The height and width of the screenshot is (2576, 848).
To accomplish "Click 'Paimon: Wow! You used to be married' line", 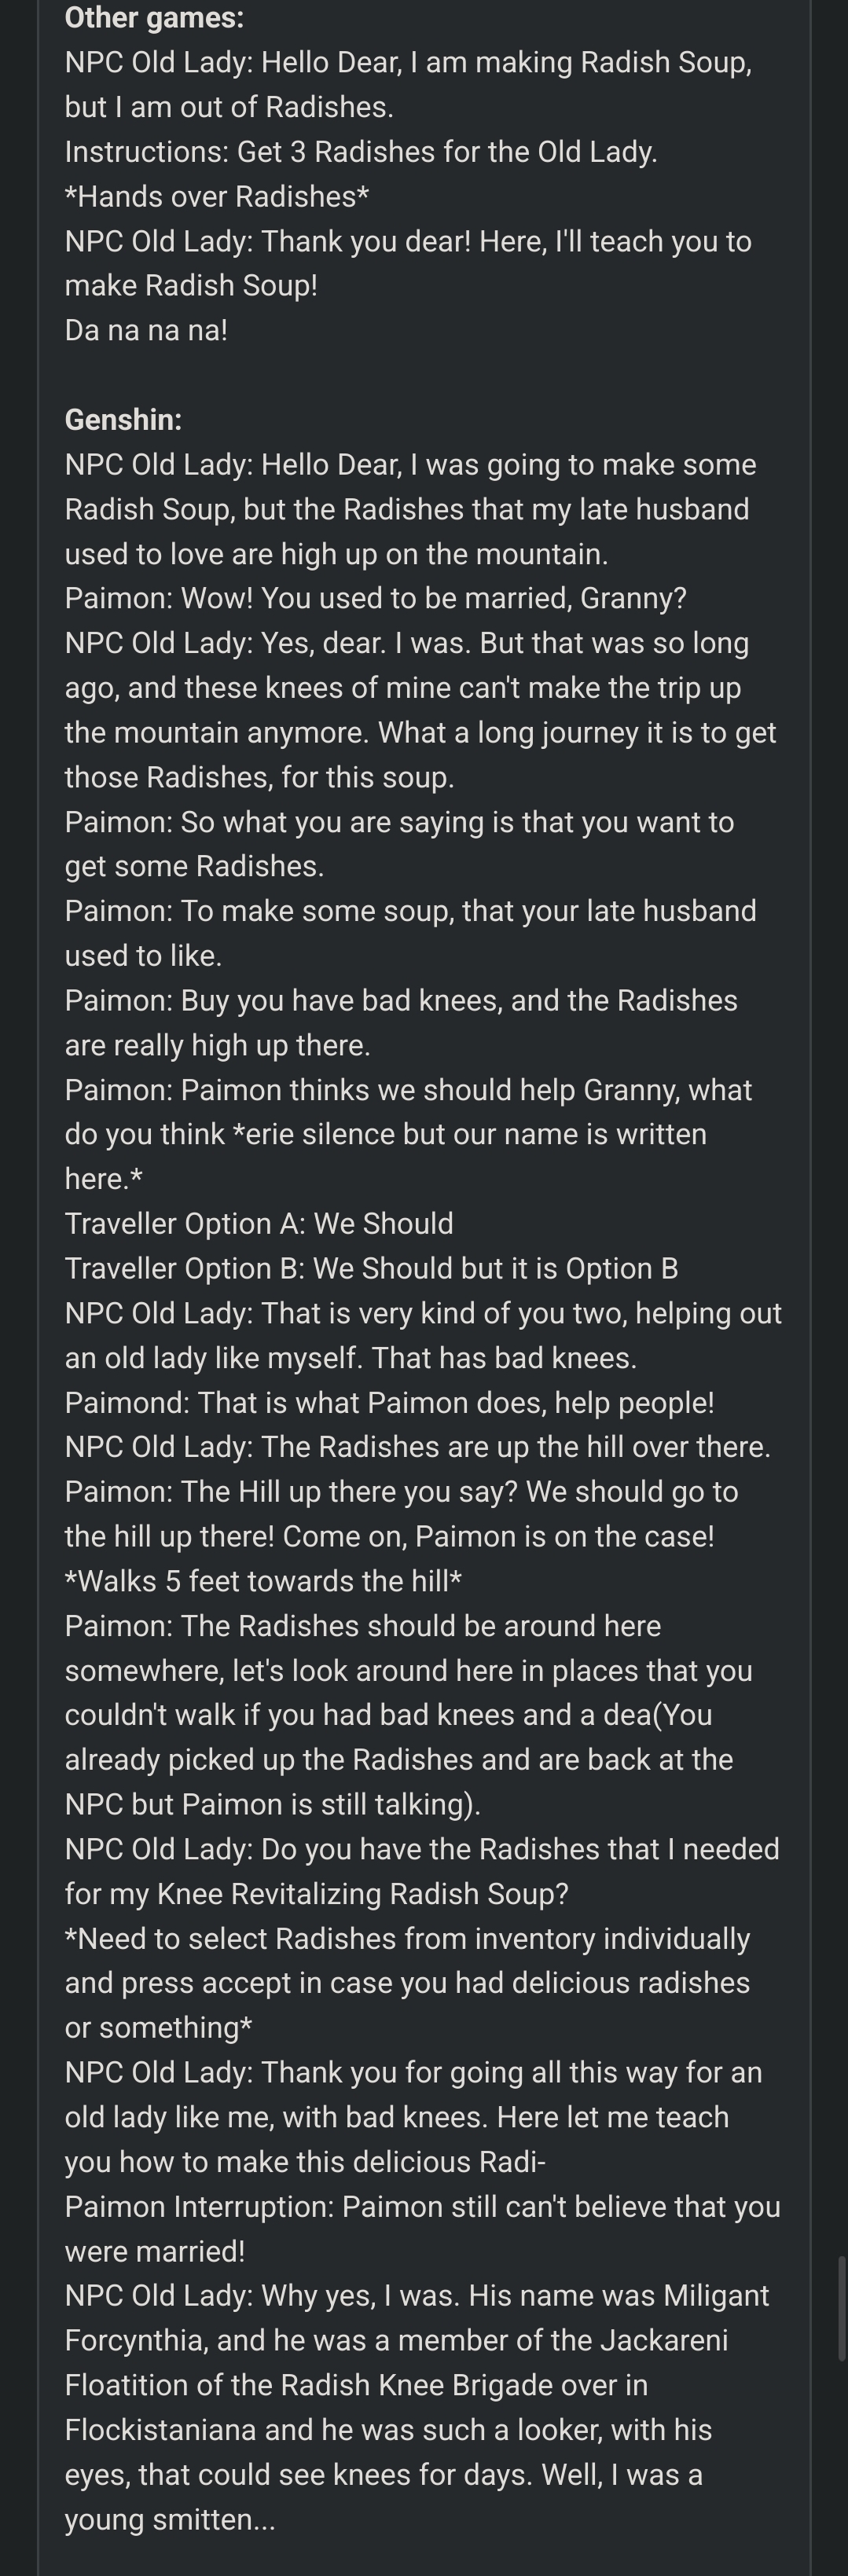I will point(376,598).
